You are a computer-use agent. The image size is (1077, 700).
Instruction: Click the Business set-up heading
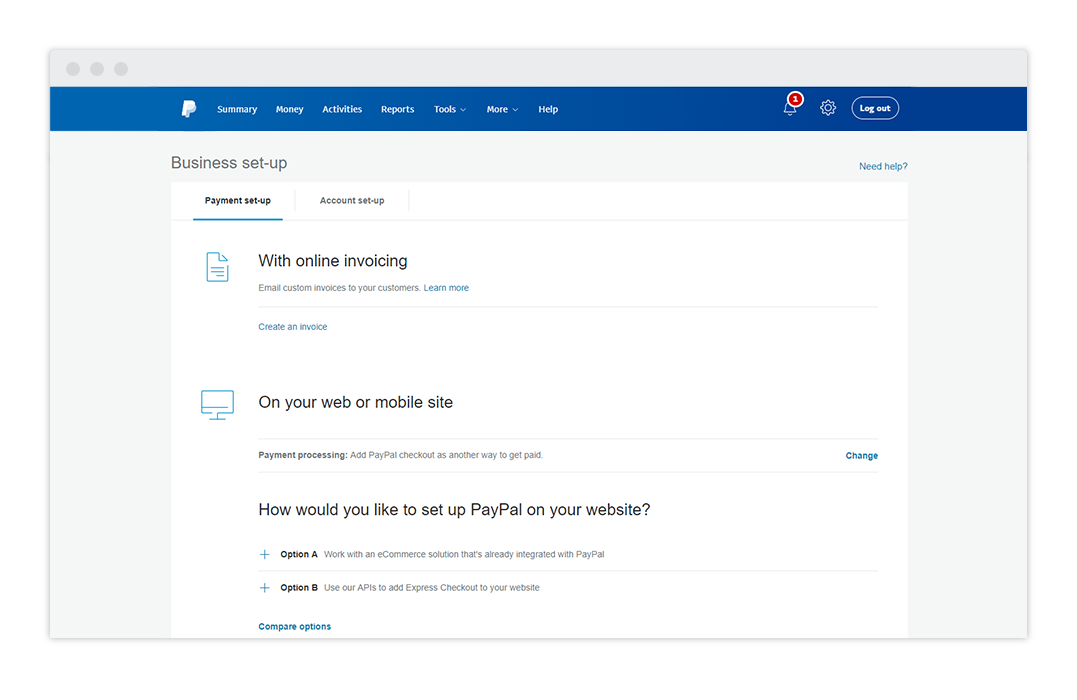pyautogui.click(x=229, y=163)
